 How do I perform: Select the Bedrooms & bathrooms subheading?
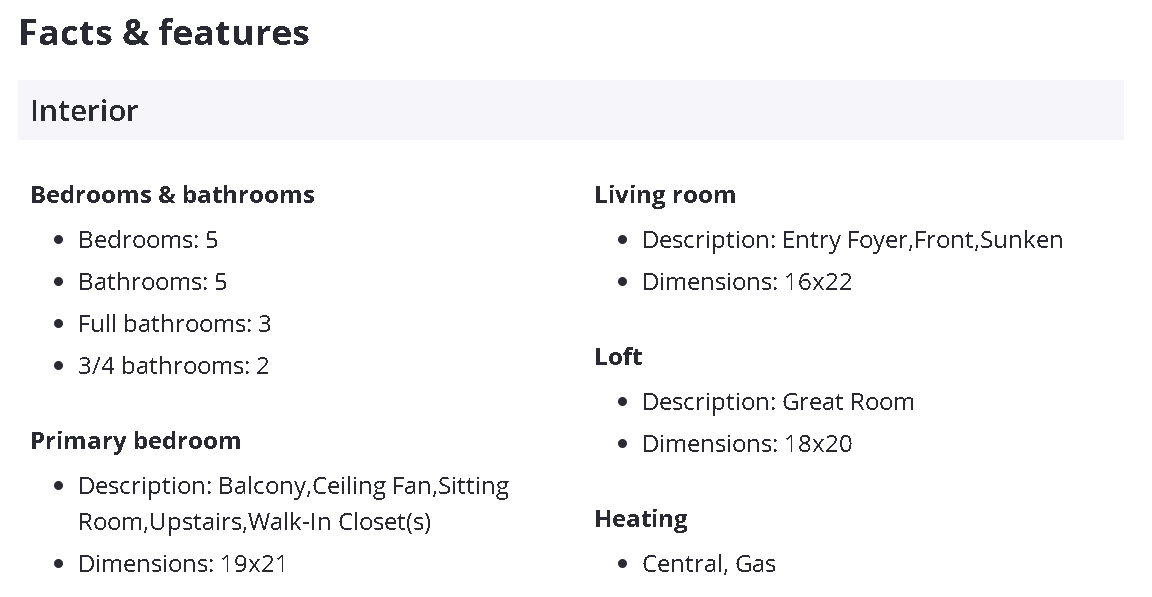pos(172,194)
